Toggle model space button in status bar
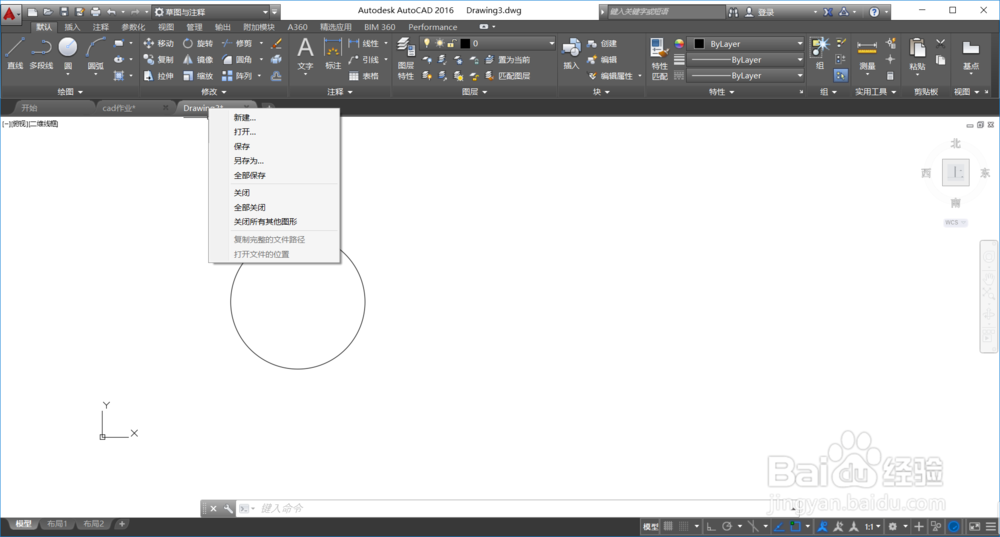 click(x=651, y=526)
